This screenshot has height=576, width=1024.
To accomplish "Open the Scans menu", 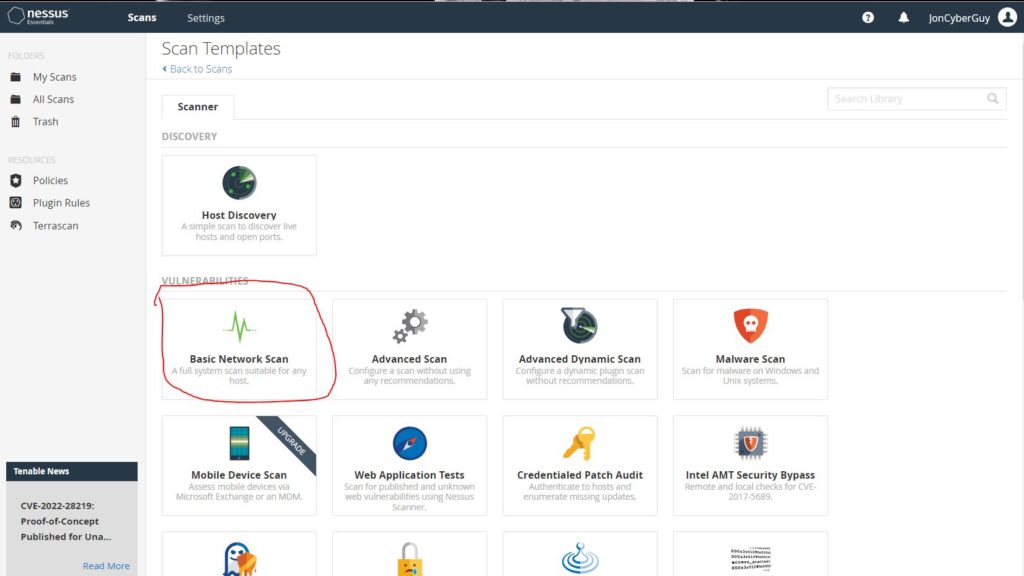I will coord(142,18).
